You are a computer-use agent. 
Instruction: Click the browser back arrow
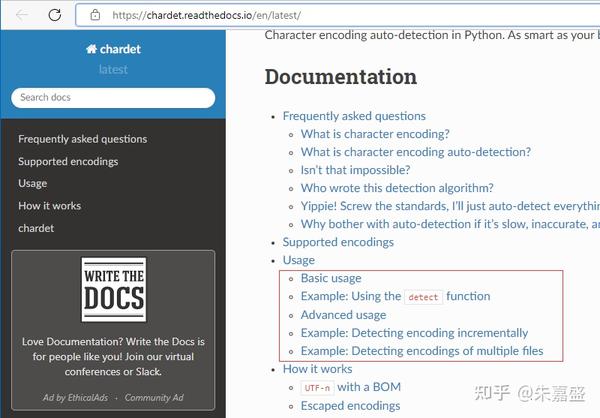21,15
